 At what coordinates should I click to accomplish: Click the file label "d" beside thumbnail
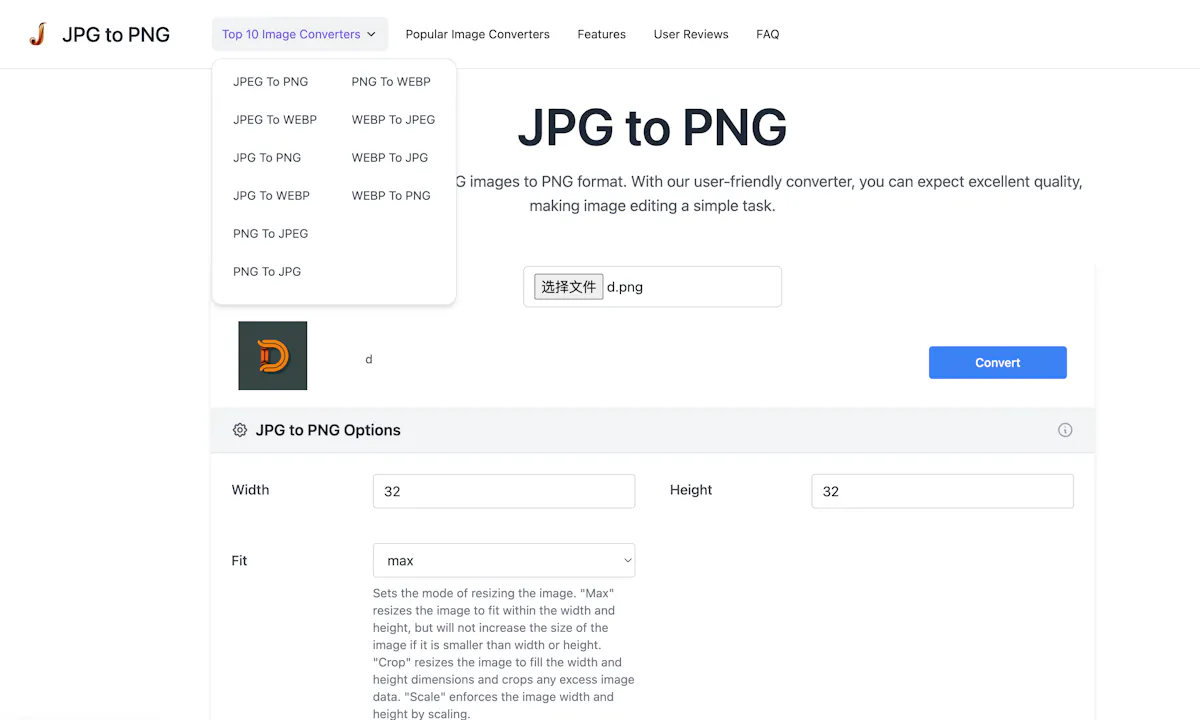(369, 359)
